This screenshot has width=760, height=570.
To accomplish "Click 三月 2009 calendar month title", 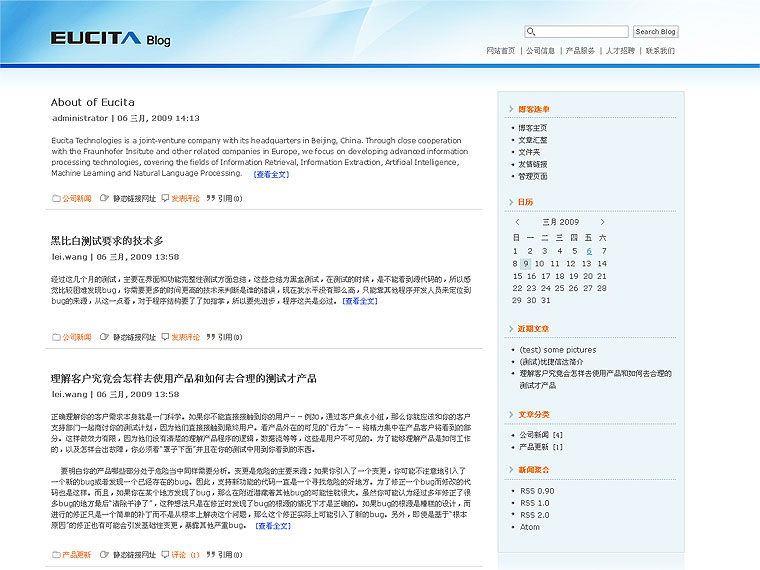I will coord(560,222).
